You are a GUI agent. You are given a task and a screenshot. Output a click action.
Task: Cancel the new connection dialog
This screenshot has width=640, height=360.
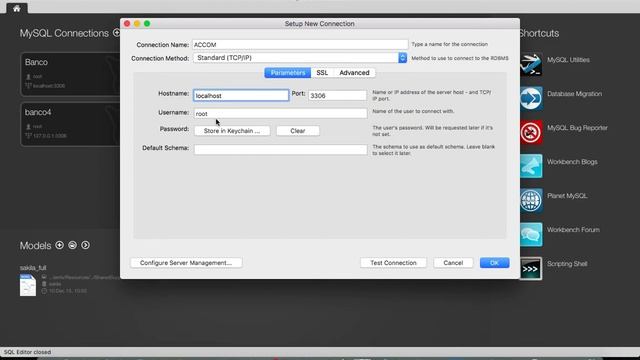point(453,262)
